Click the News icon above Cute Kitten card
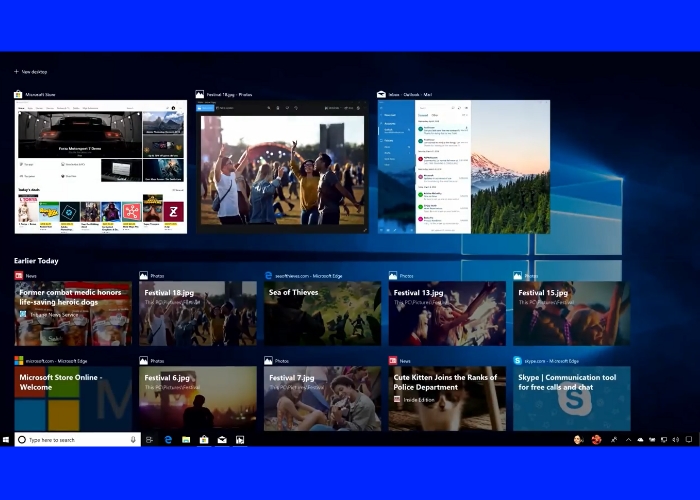700x500 pixels. click(393, 360)
